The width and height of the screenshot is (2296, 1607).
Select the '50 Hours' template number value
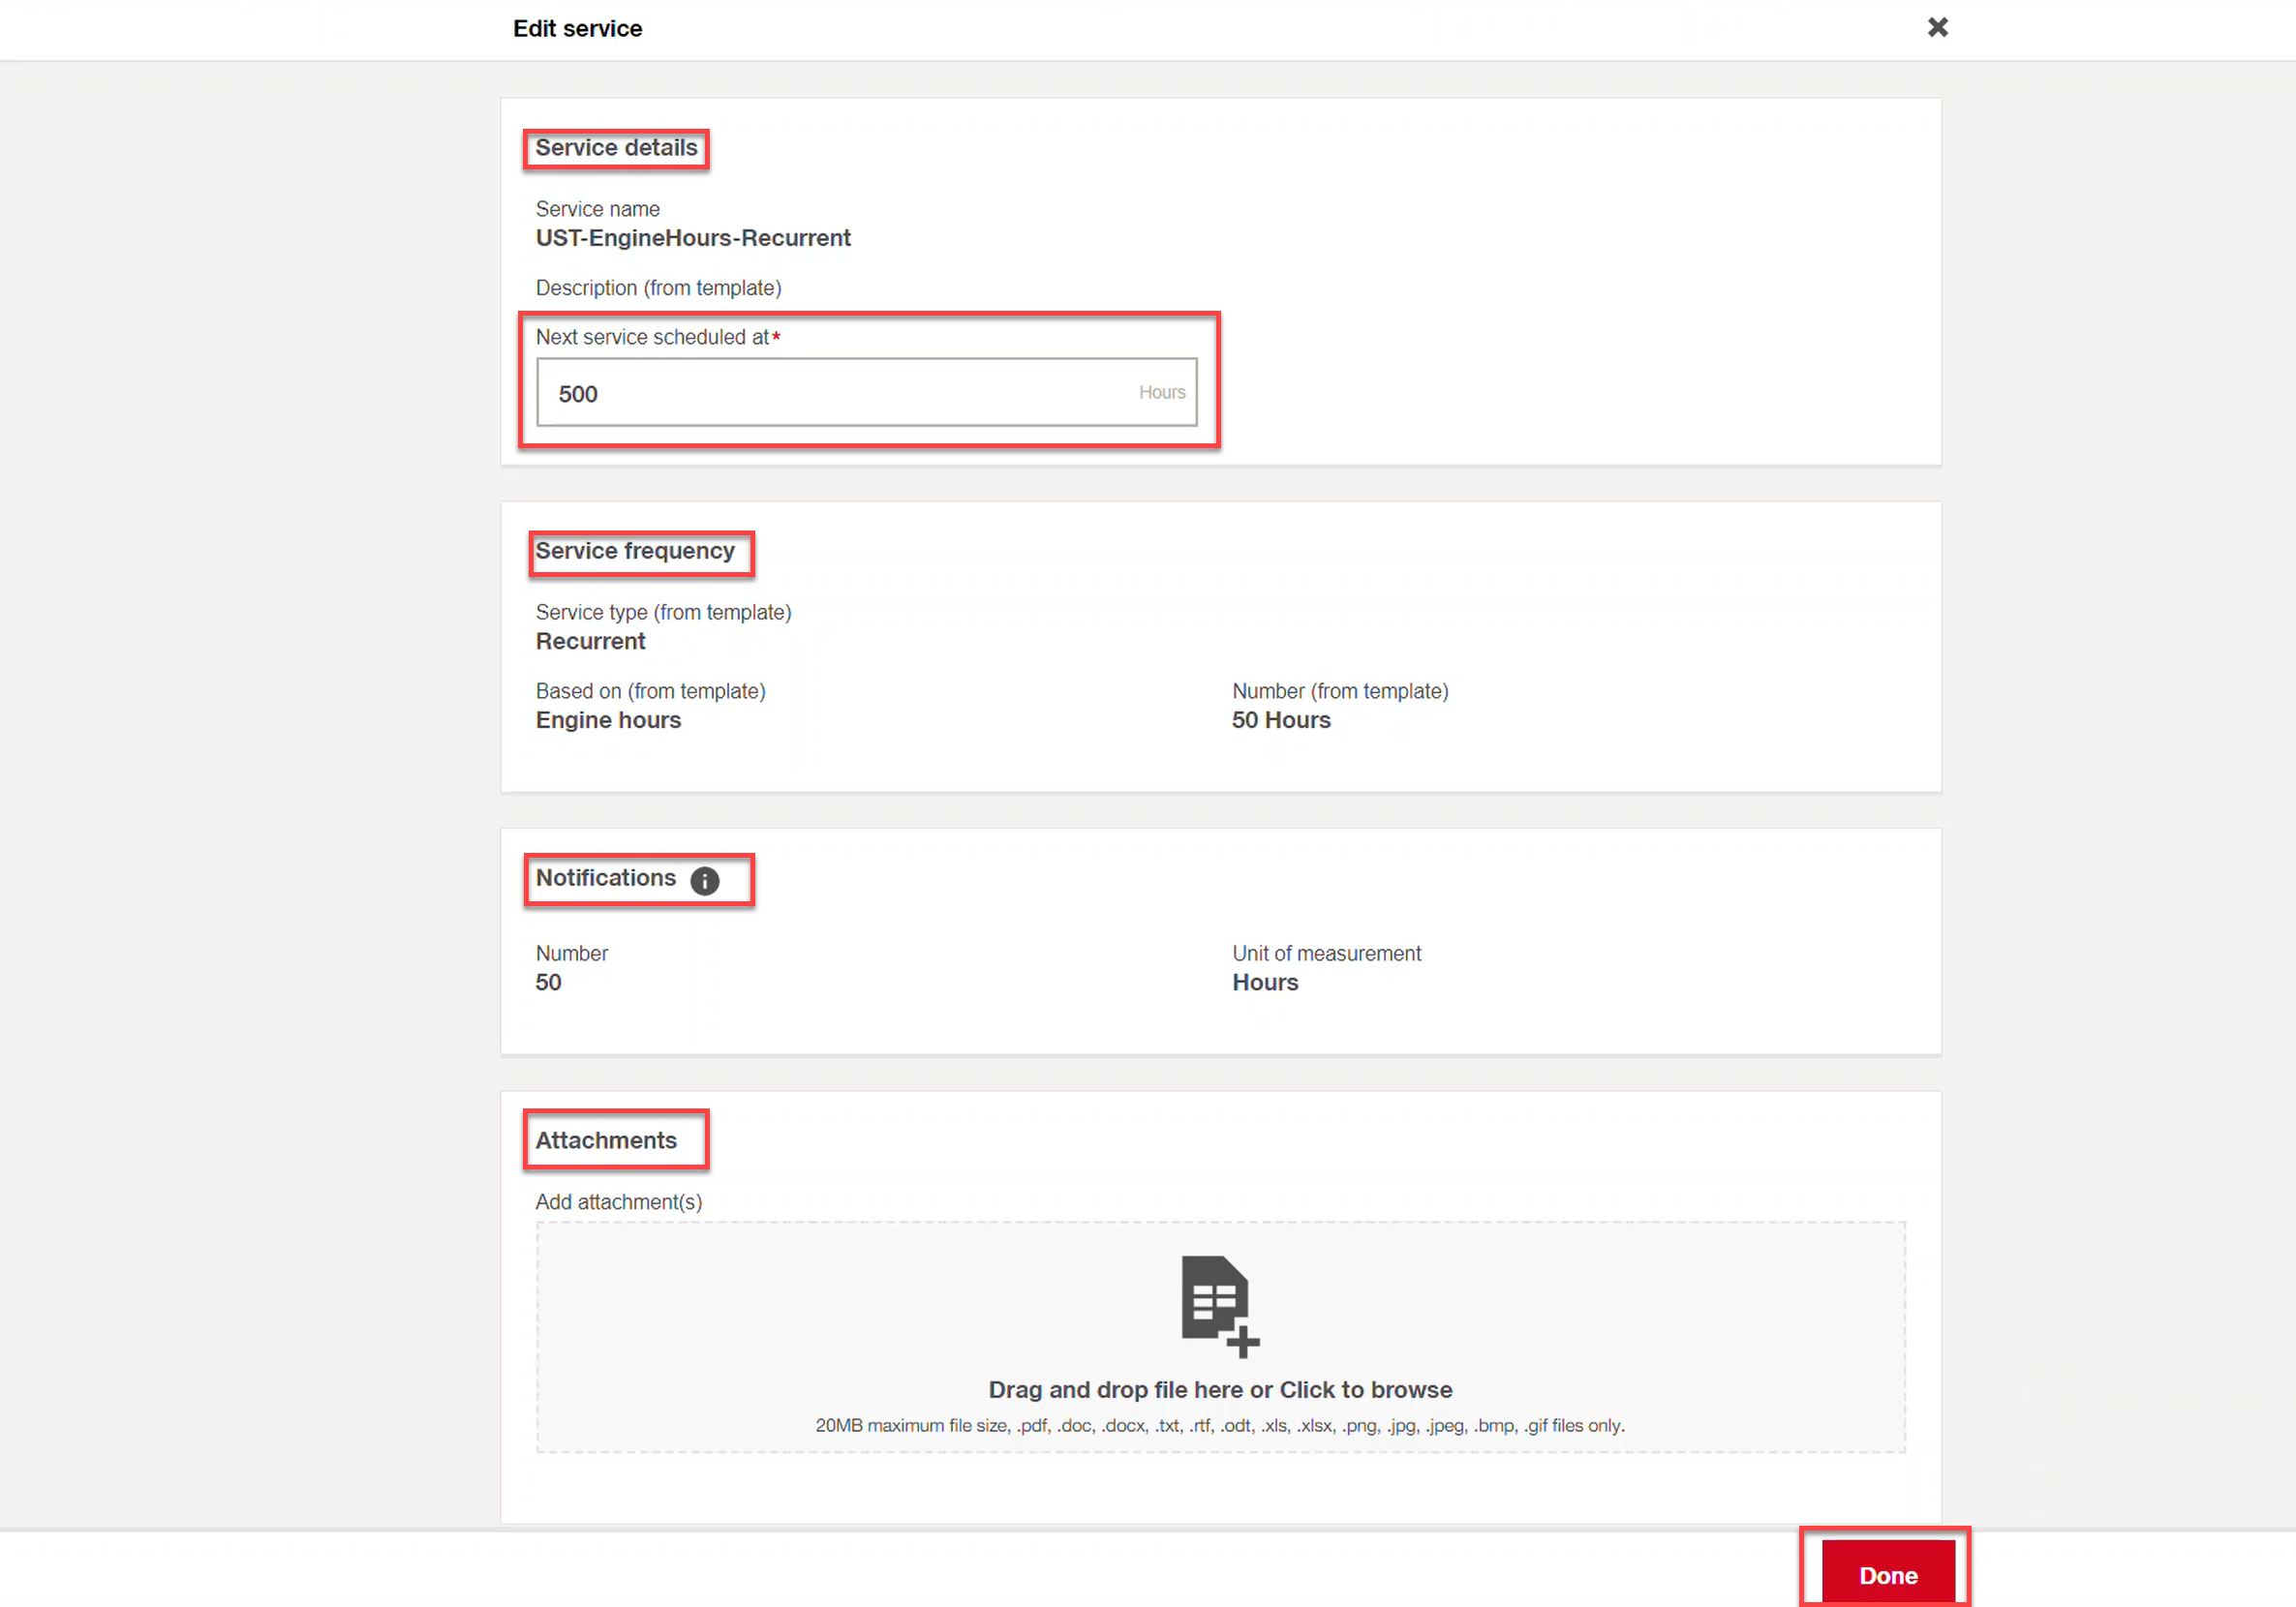pos(1281,720)
